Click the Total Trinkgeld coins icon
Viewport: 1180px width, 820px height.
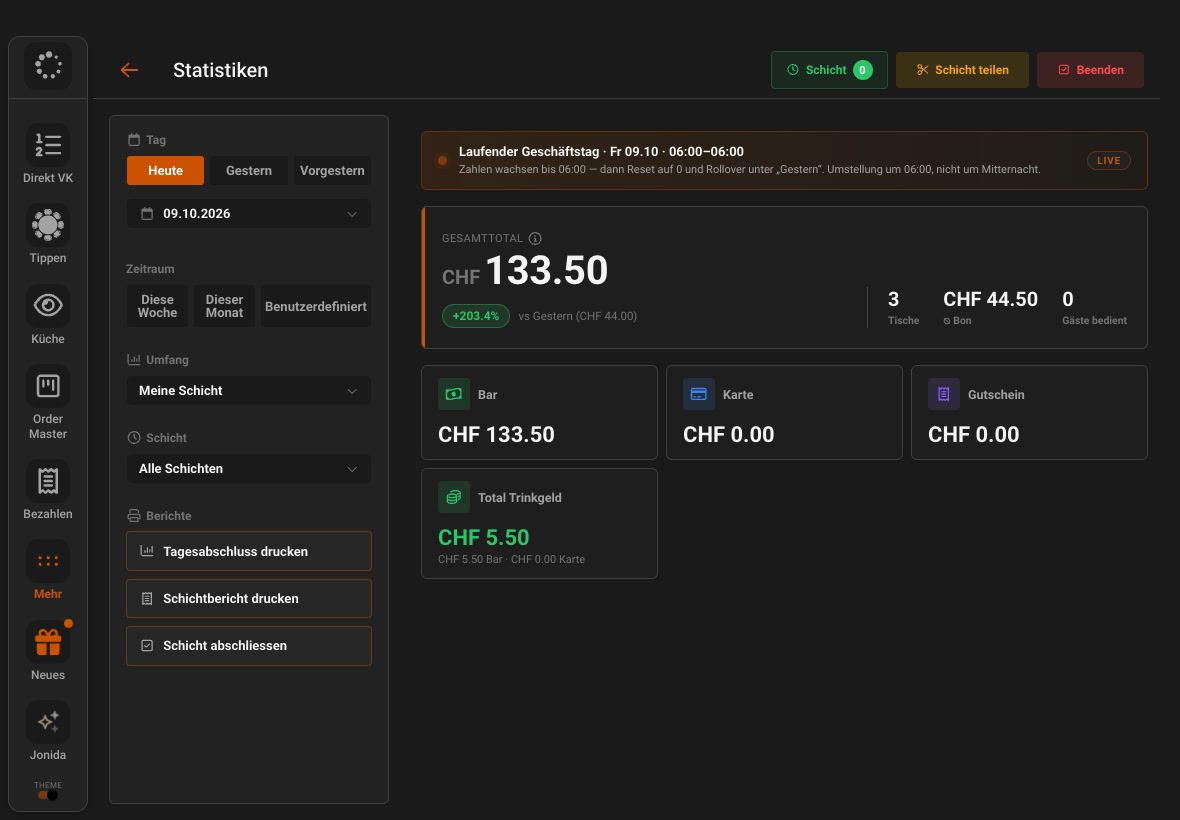click(x=454, y=497)
